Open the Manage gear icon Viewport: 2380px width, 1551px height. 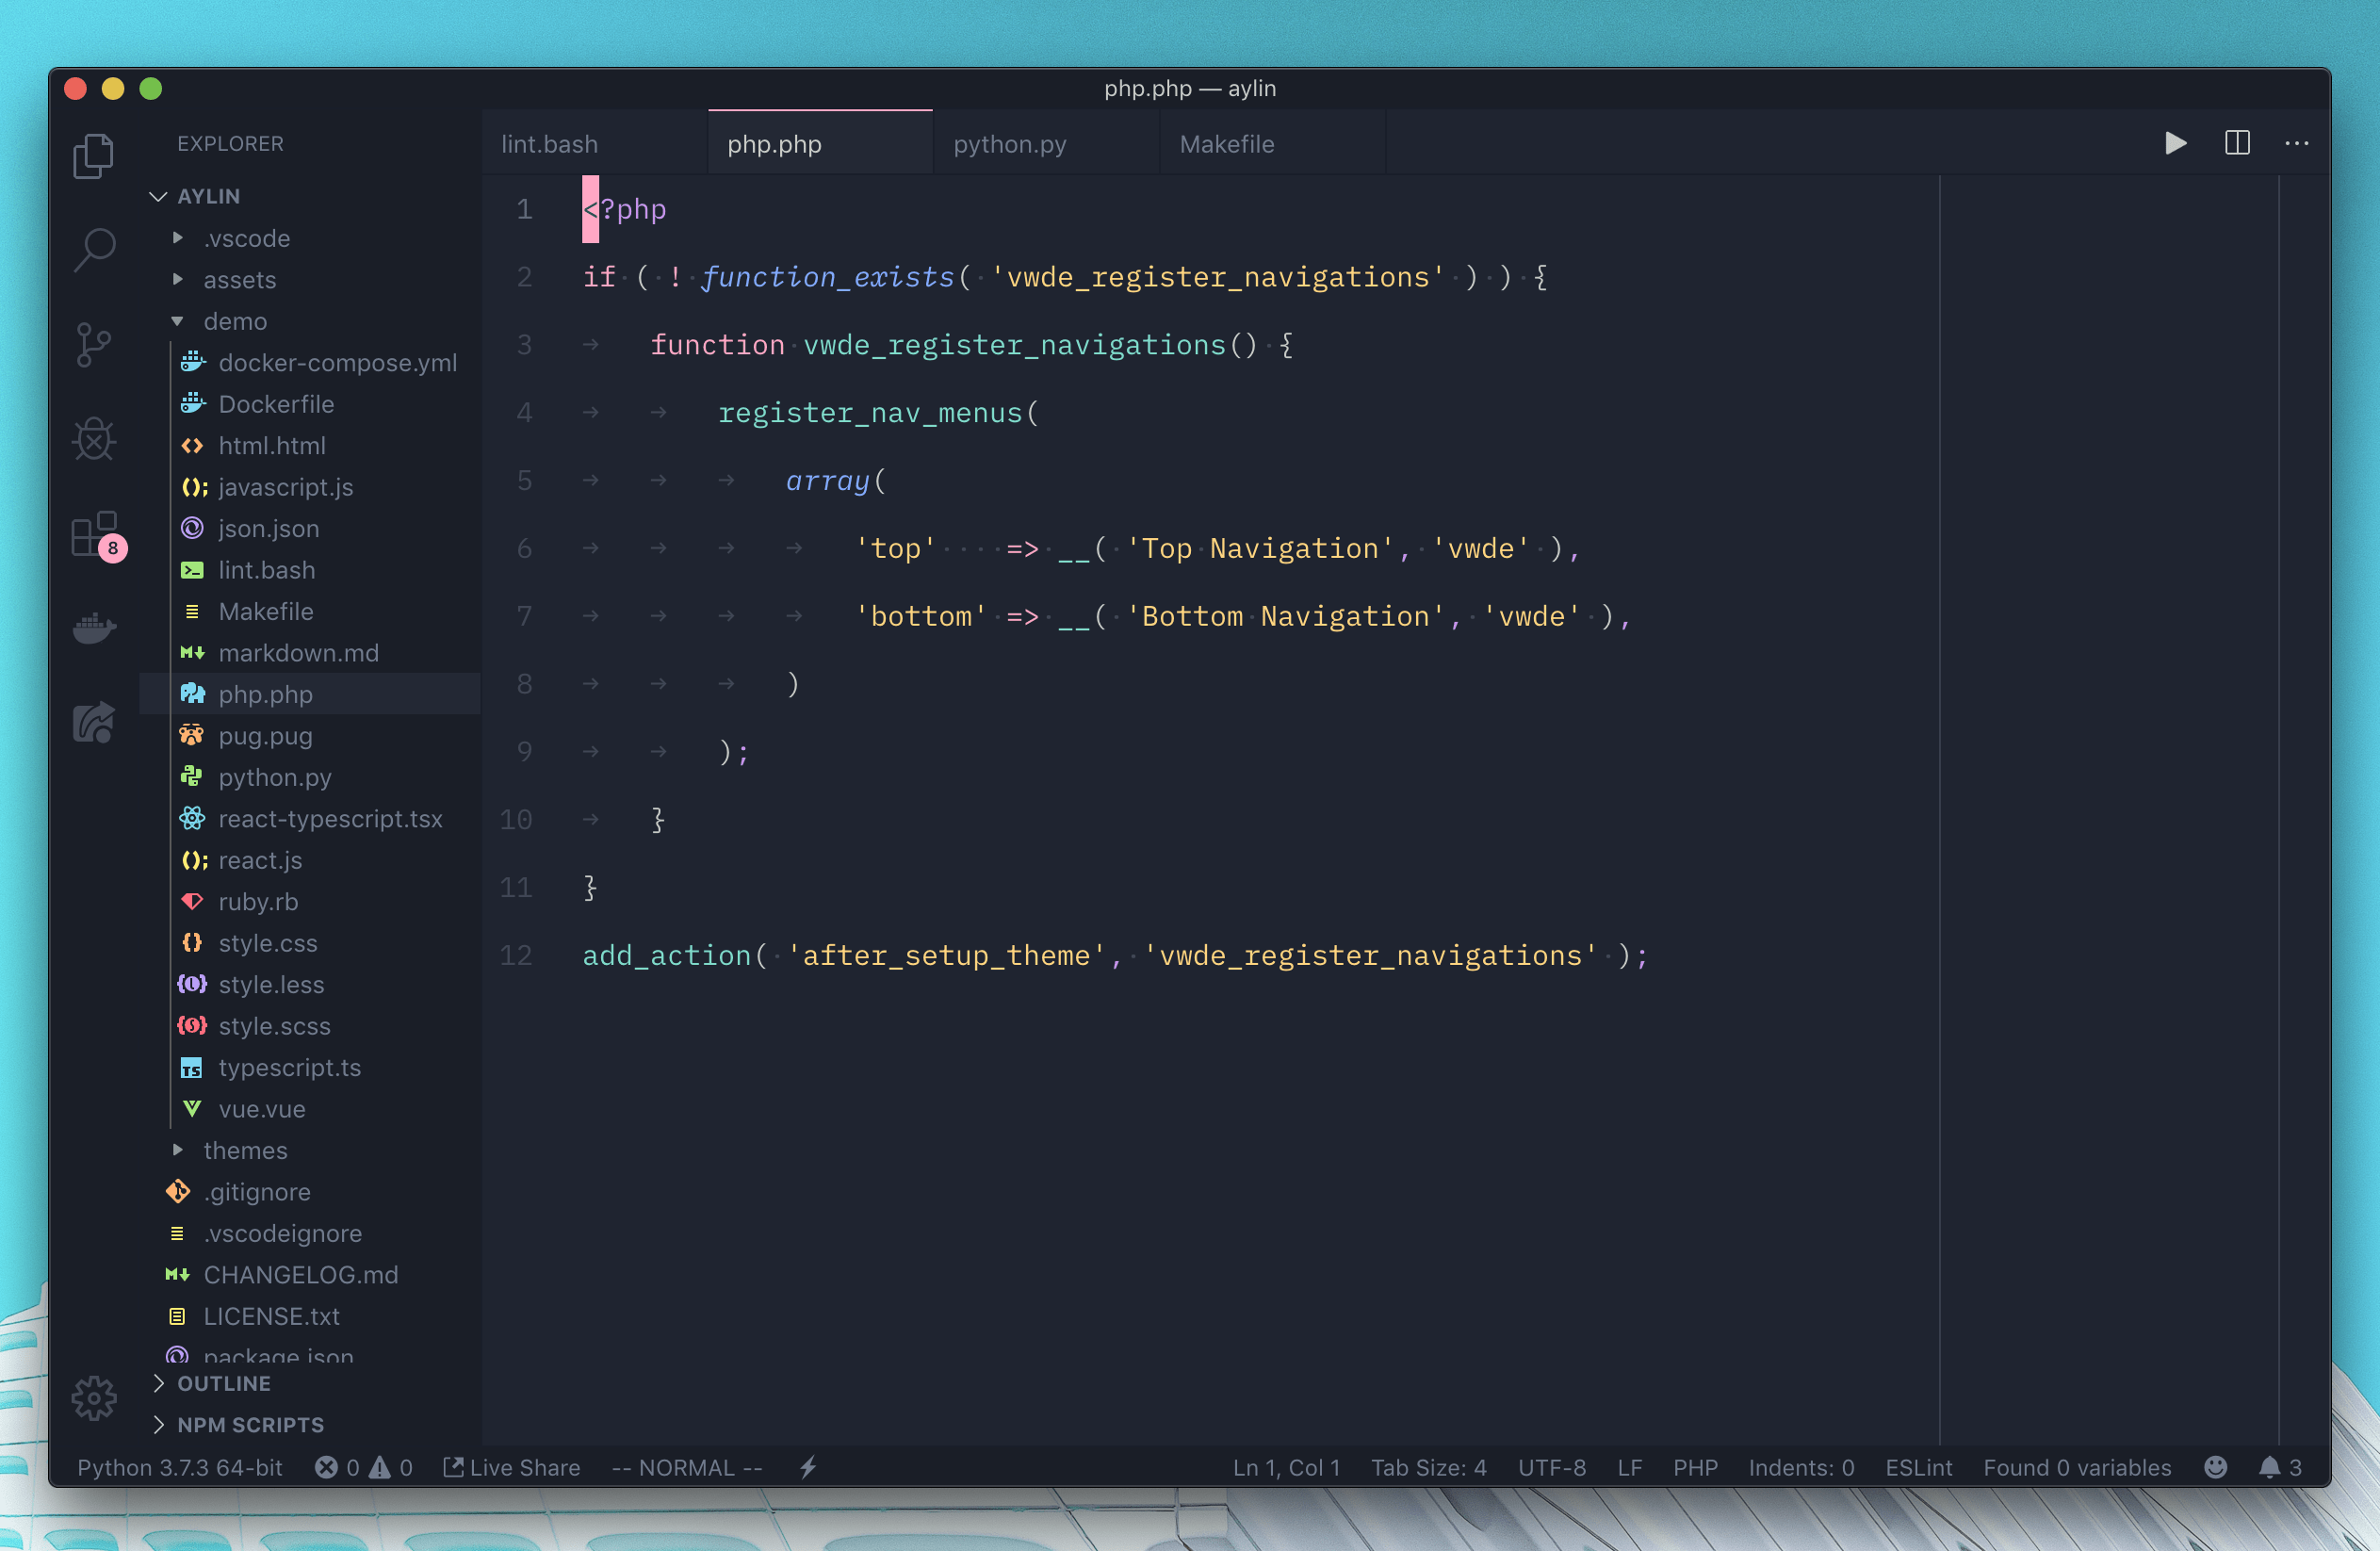coord(95,1397)
